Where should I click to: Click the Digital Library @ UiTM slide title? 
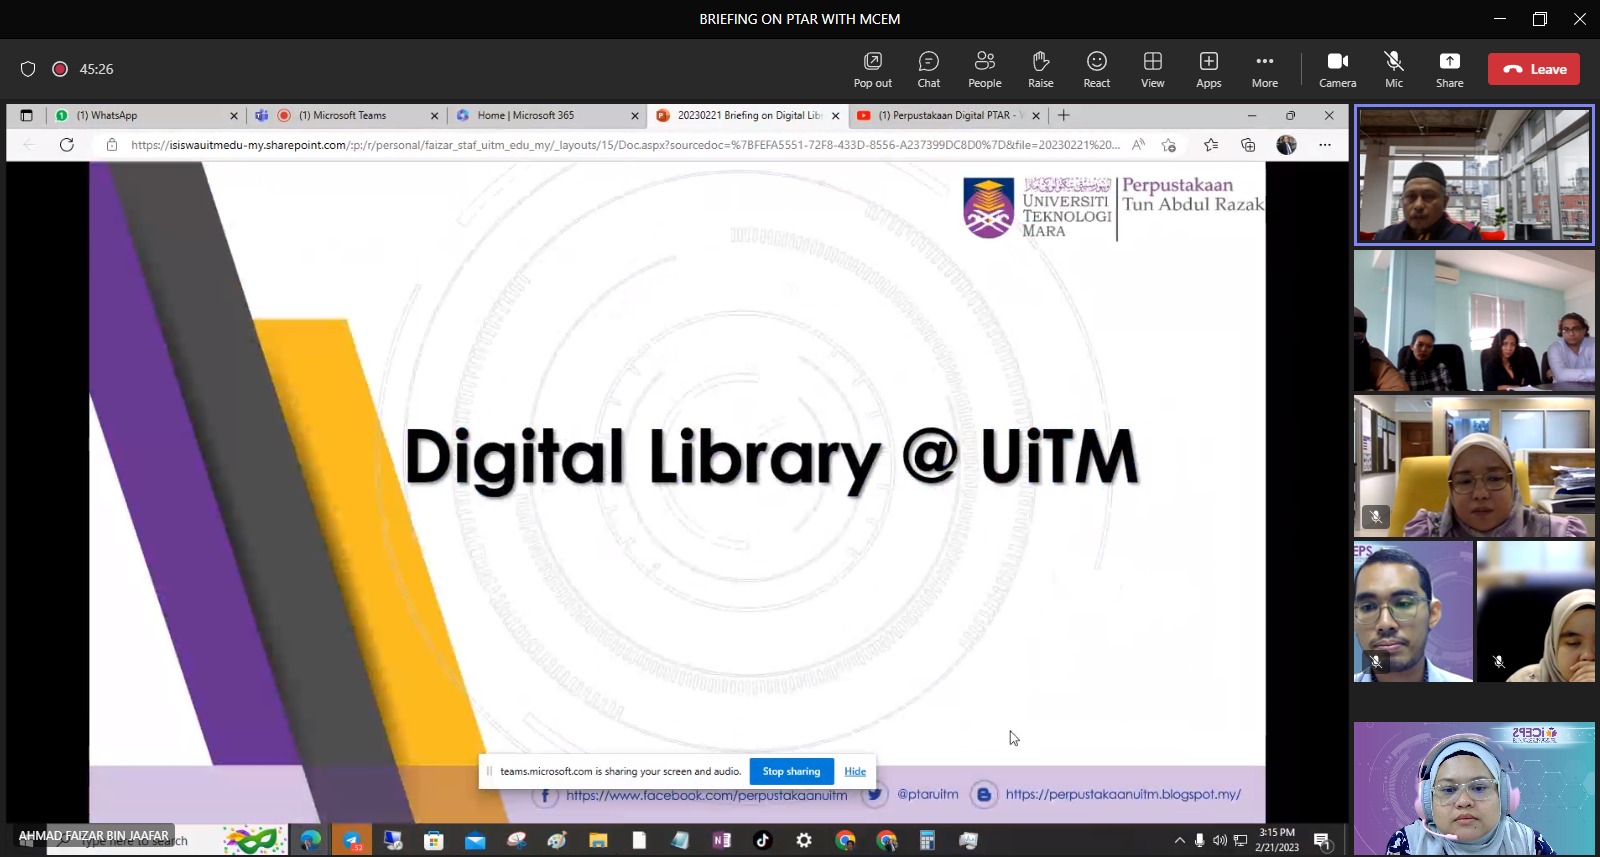[x=771, y=457]
